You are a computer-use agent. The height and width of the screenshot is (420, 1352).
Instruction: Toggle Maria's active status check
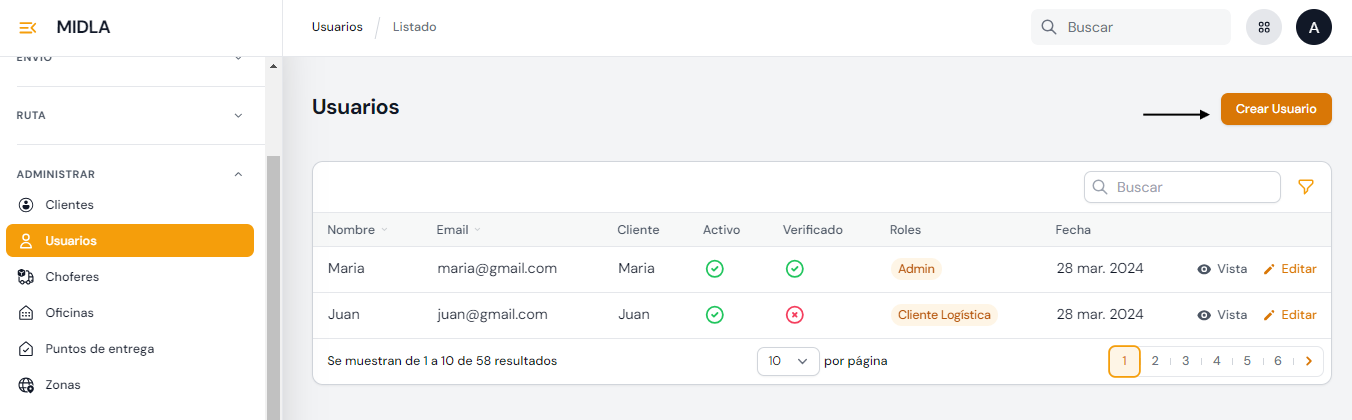point(715,269)
